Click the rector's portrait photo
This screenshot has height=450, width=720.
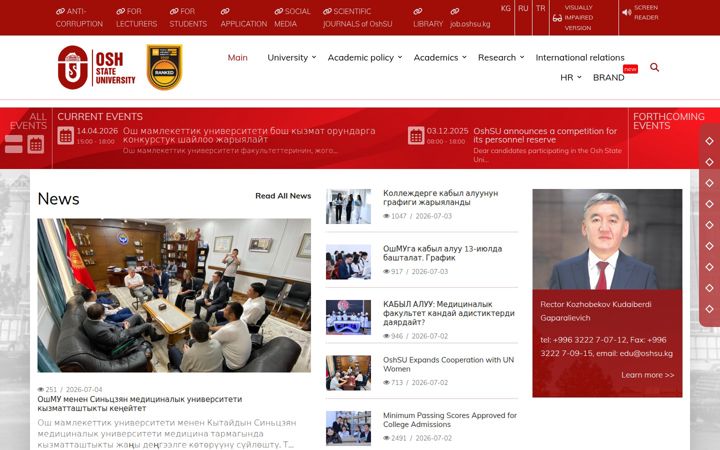[607, 239]
